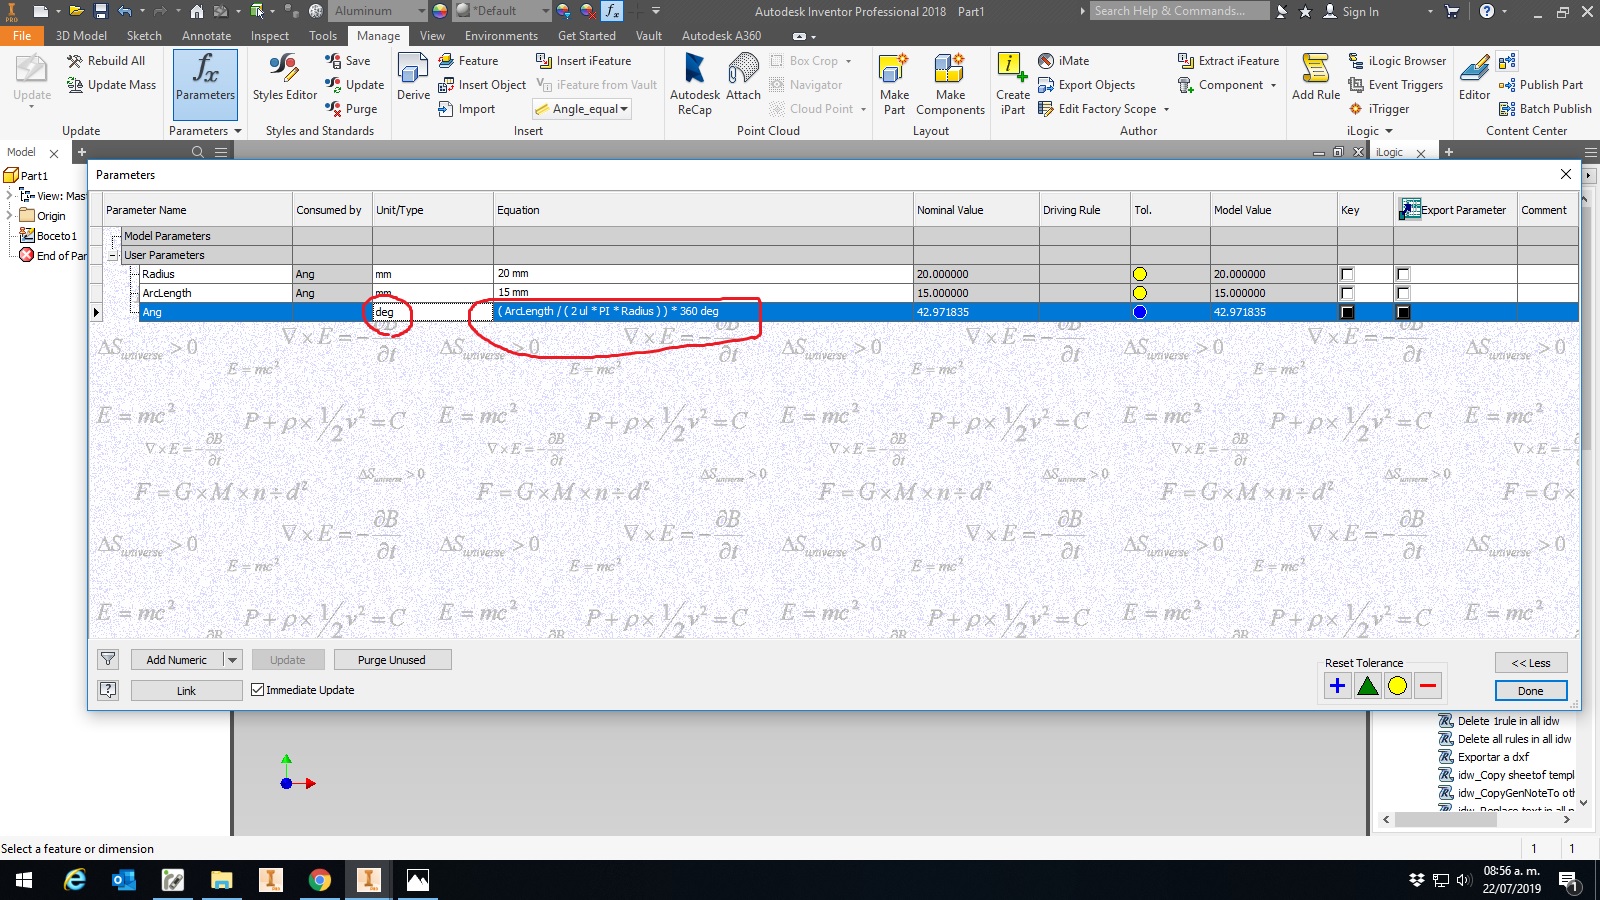Expand the Parameters panel dropdown

tap(237, 131)
